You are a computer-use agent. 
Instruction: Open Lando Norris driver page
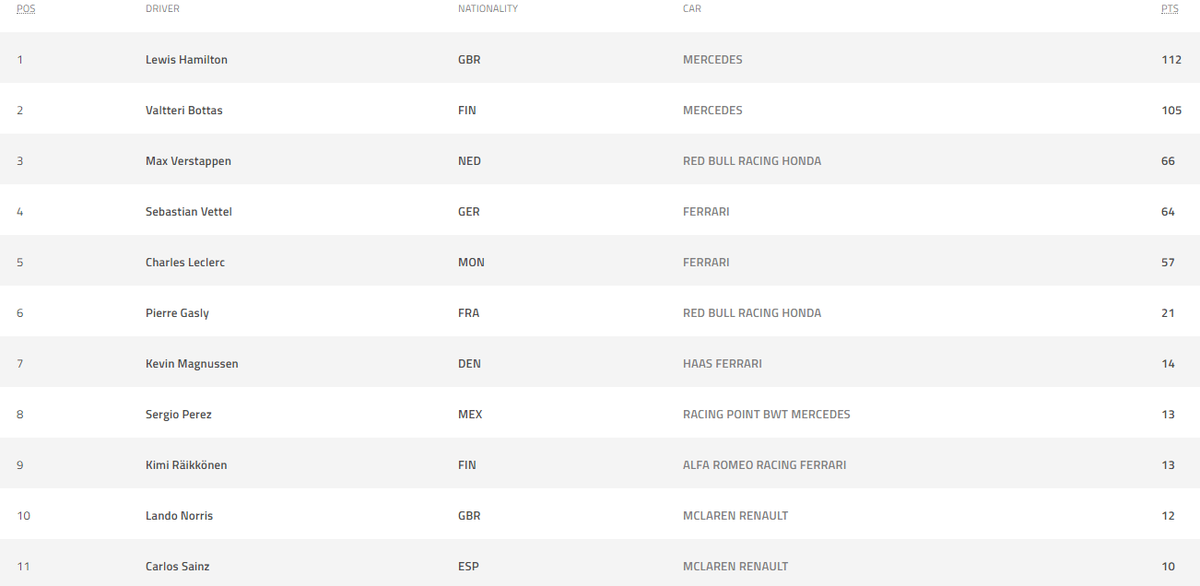coord(179,516)
